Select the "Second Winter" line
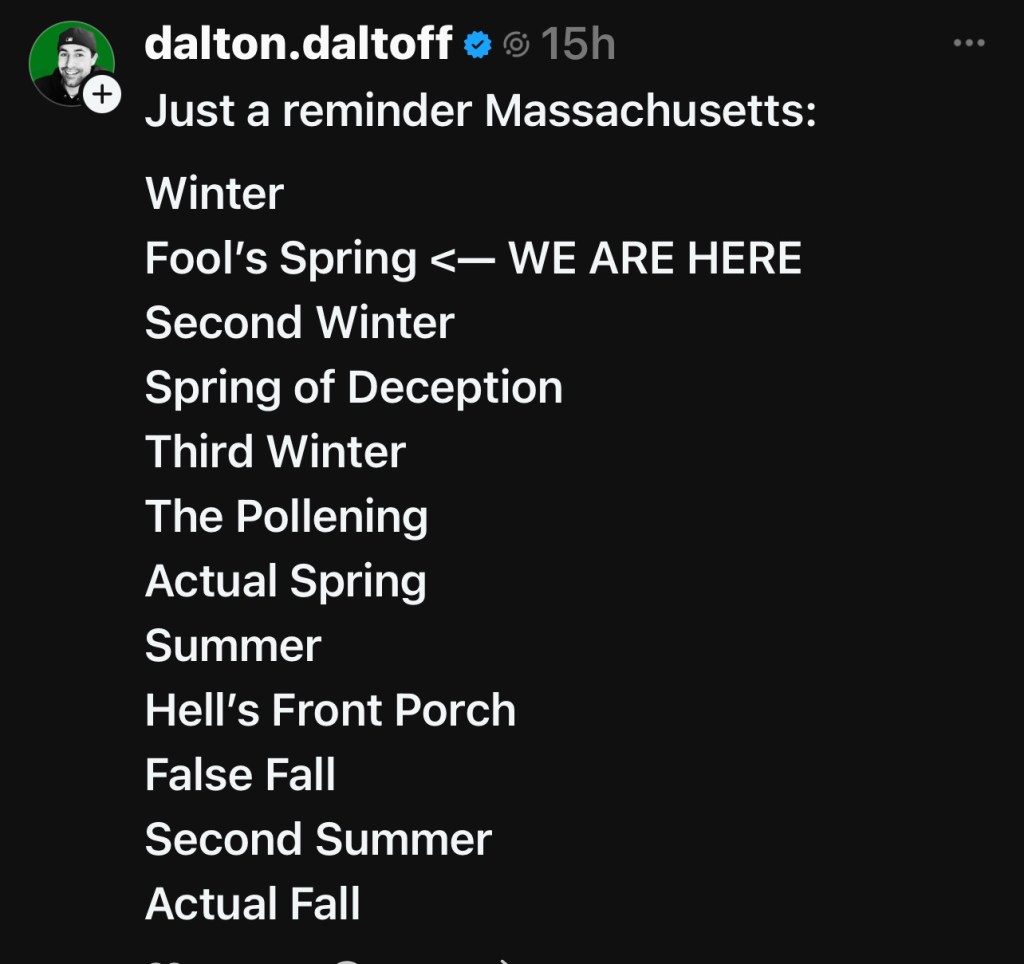The height and width of the screenshot is (964, 1024). tap(299, 323)
